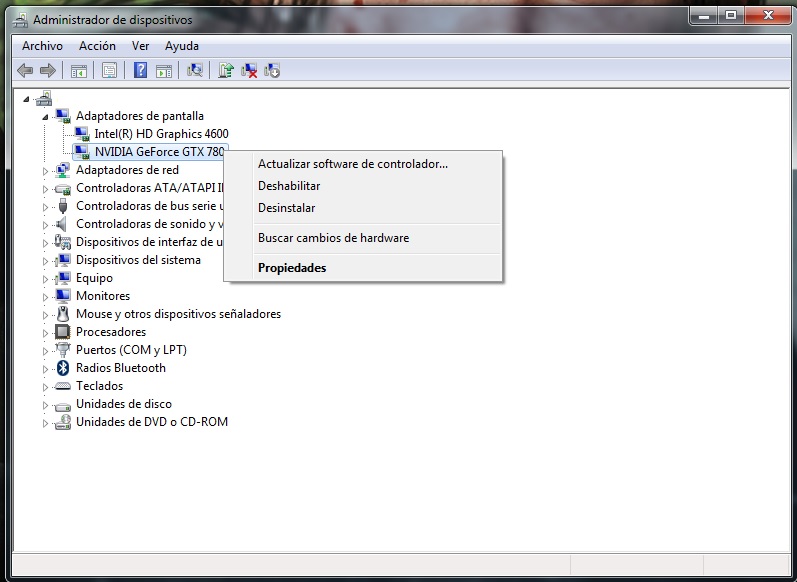Screen dimensions: 797x582
Task: Select the Monitores tree entry
Action: pyautogui.click(x=103, y=296)
